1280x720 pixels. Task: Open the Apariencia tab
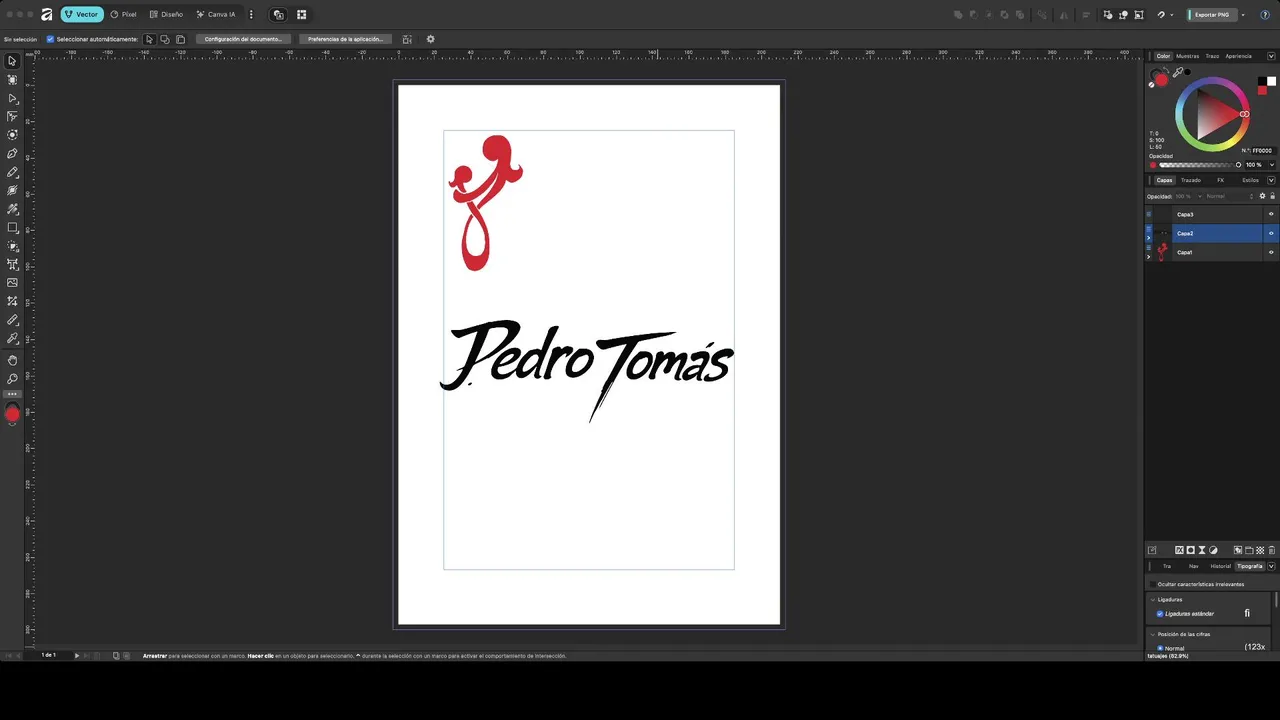[1238, 56]
